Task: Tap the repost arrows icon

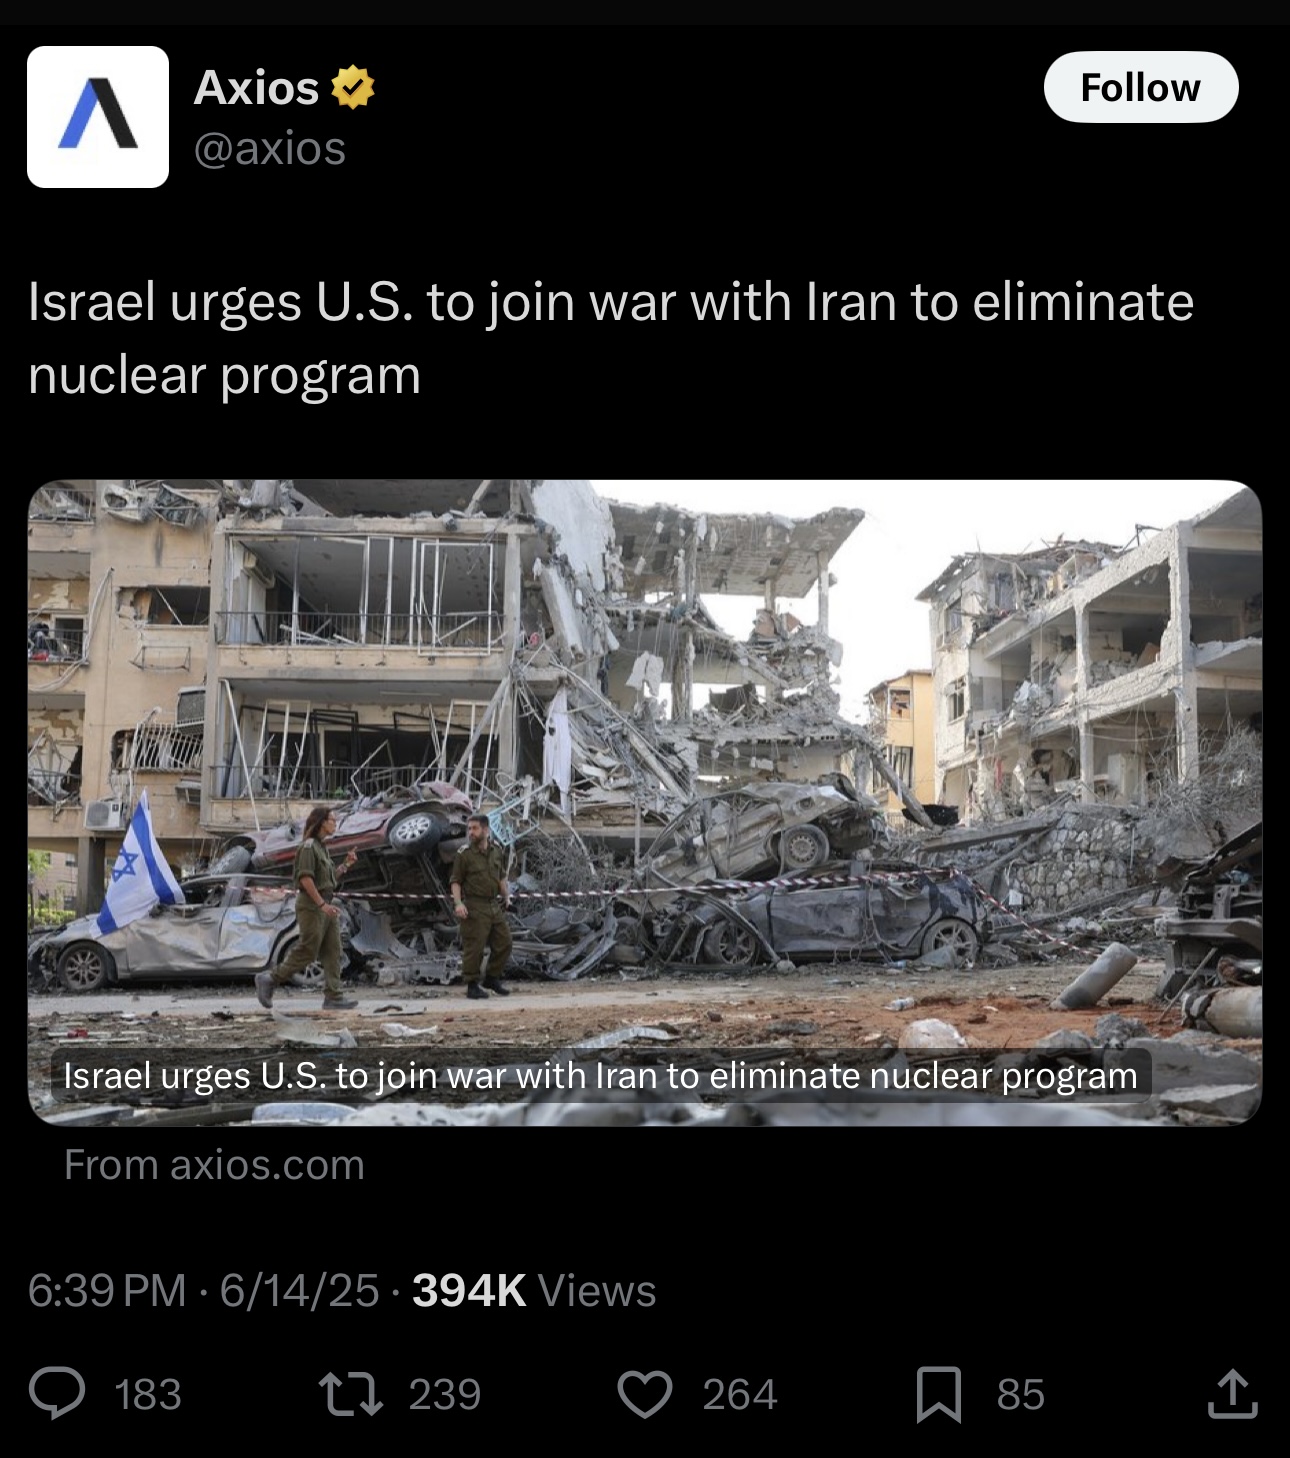Action: click(350, 1394)
